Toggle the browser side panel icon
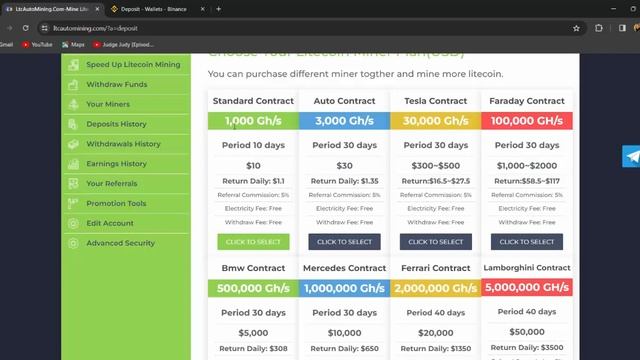640x360 pixels. tap(622, 28)
